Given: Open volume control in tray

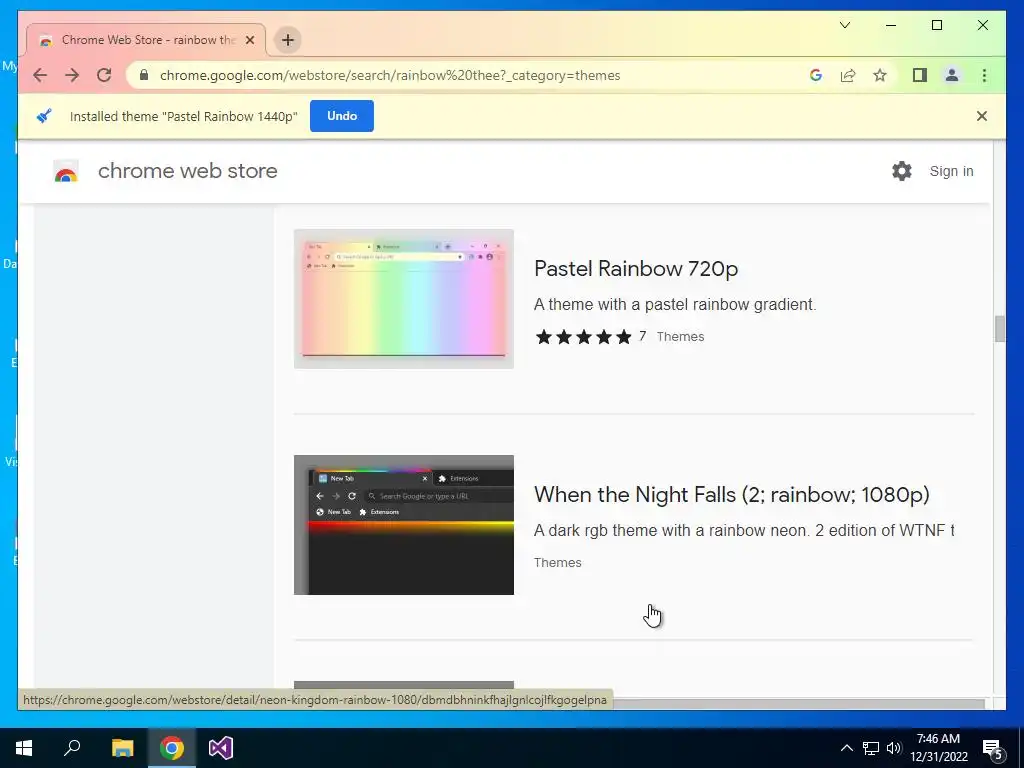Looking at the screenshot, I should click(894, 748).
